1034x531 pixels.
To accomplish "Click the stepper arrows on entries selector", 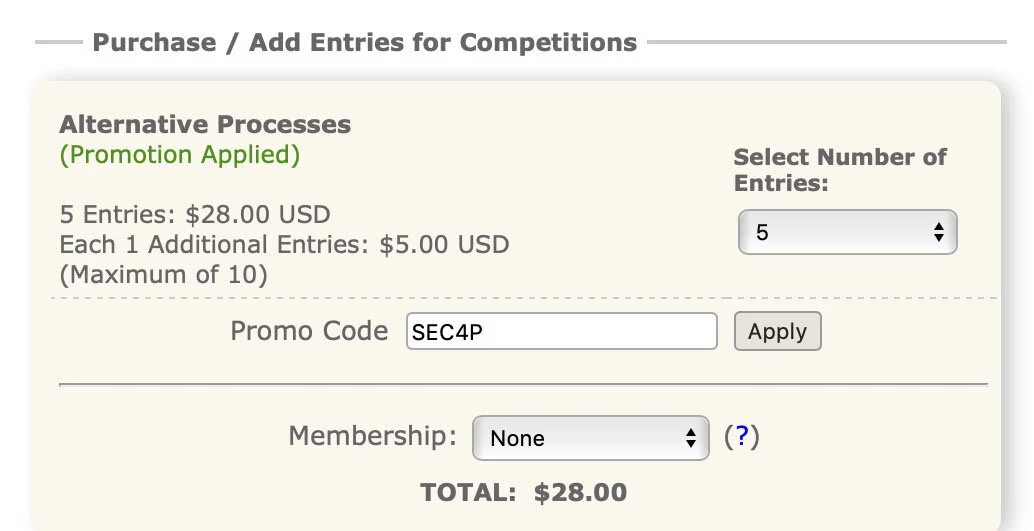I will [938, 233].
